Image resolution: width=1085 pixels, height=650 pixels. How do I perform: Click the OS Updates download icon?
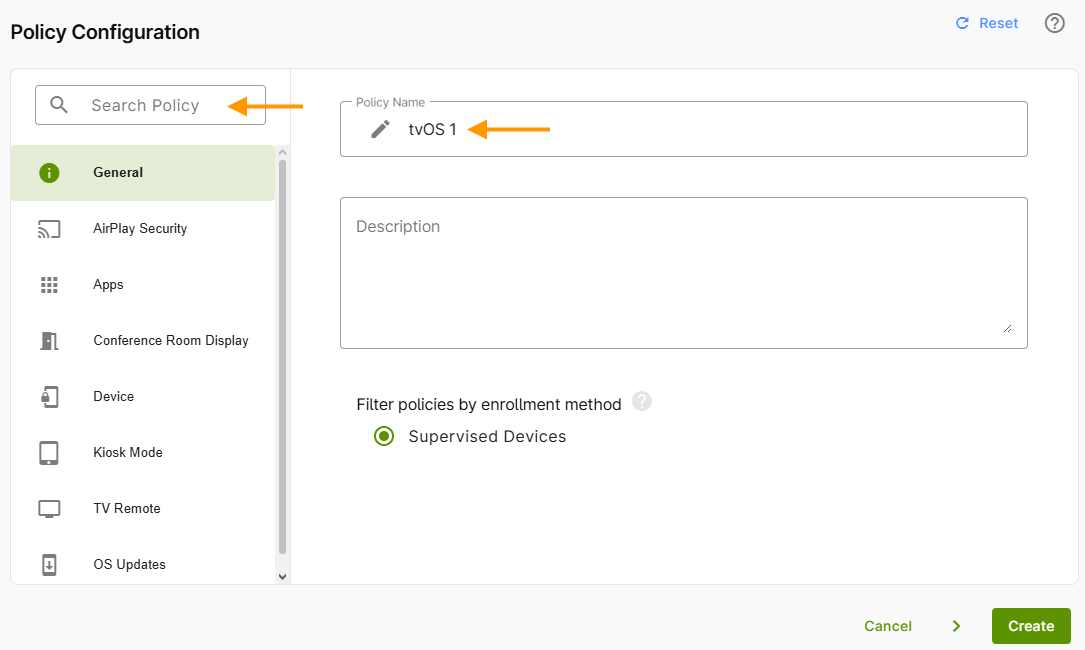point(49,565)
